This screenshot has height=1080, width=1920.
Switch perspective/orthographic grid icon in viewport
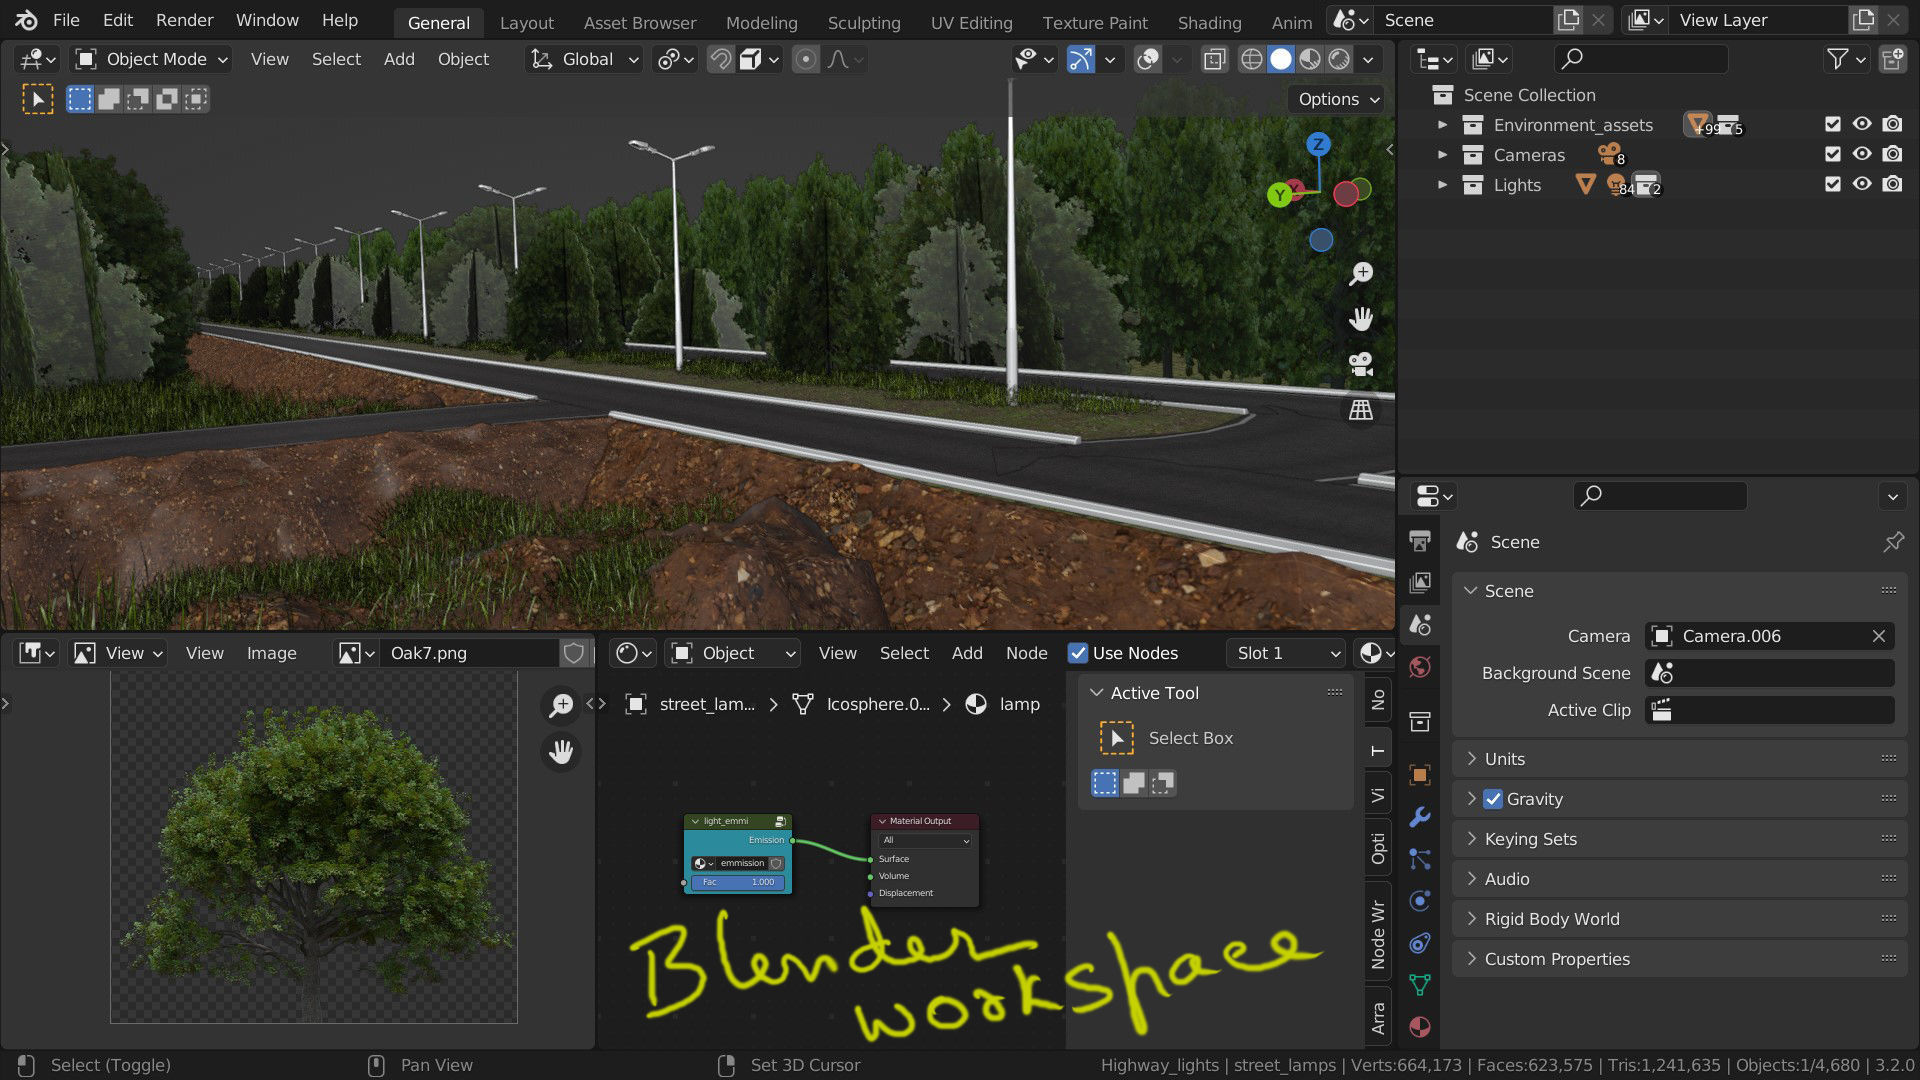tap(1361, 410)
